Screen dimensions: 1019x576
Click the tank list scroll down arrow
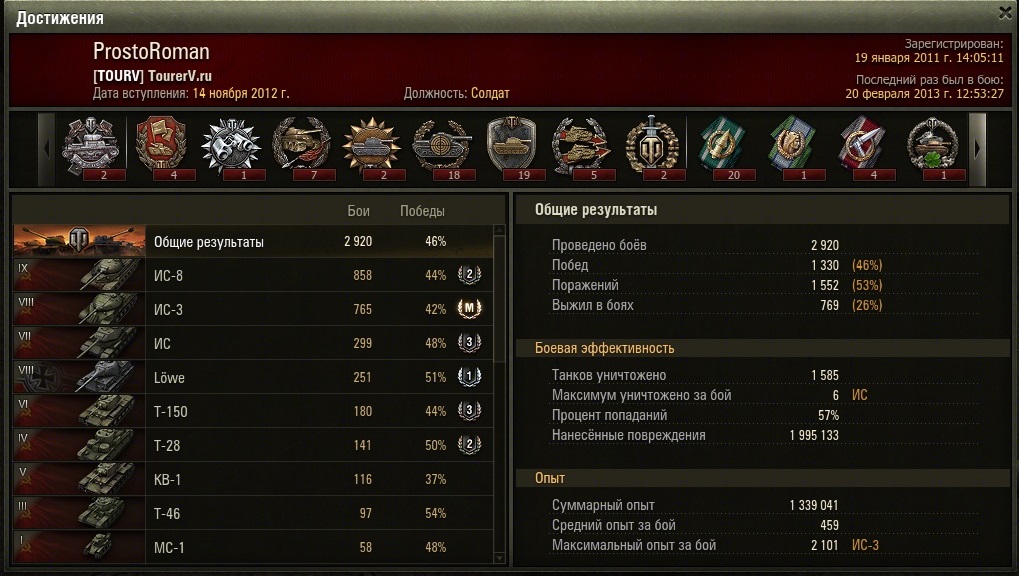[499, 557]
